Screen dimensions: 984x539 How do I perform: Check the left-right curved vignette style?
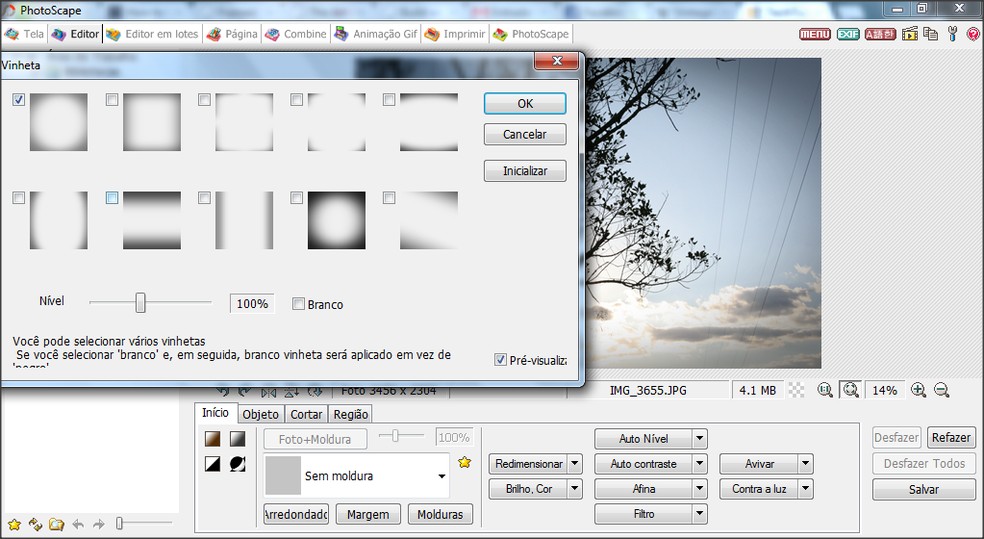pyautogui.click(x=19, y=198)
